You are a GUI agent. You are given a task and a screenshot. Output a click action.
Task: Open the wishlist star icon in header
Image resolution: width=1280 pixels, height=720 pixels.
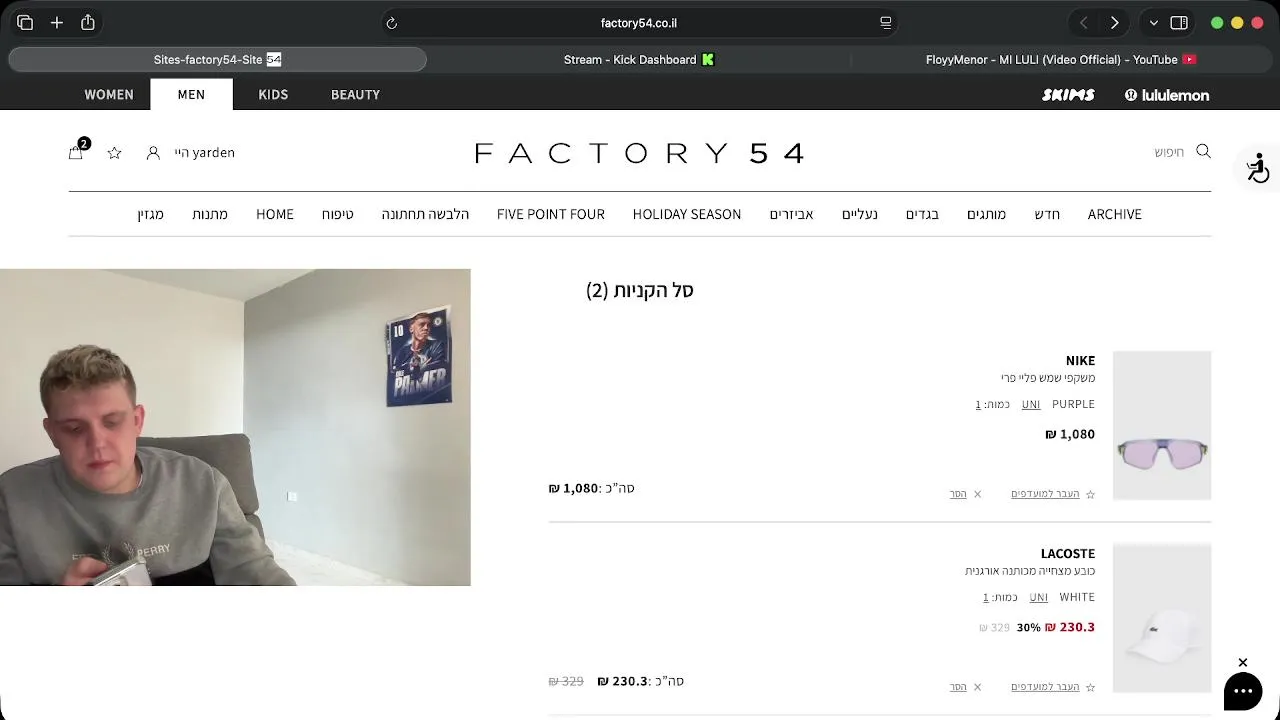click(x=114, y=153)
